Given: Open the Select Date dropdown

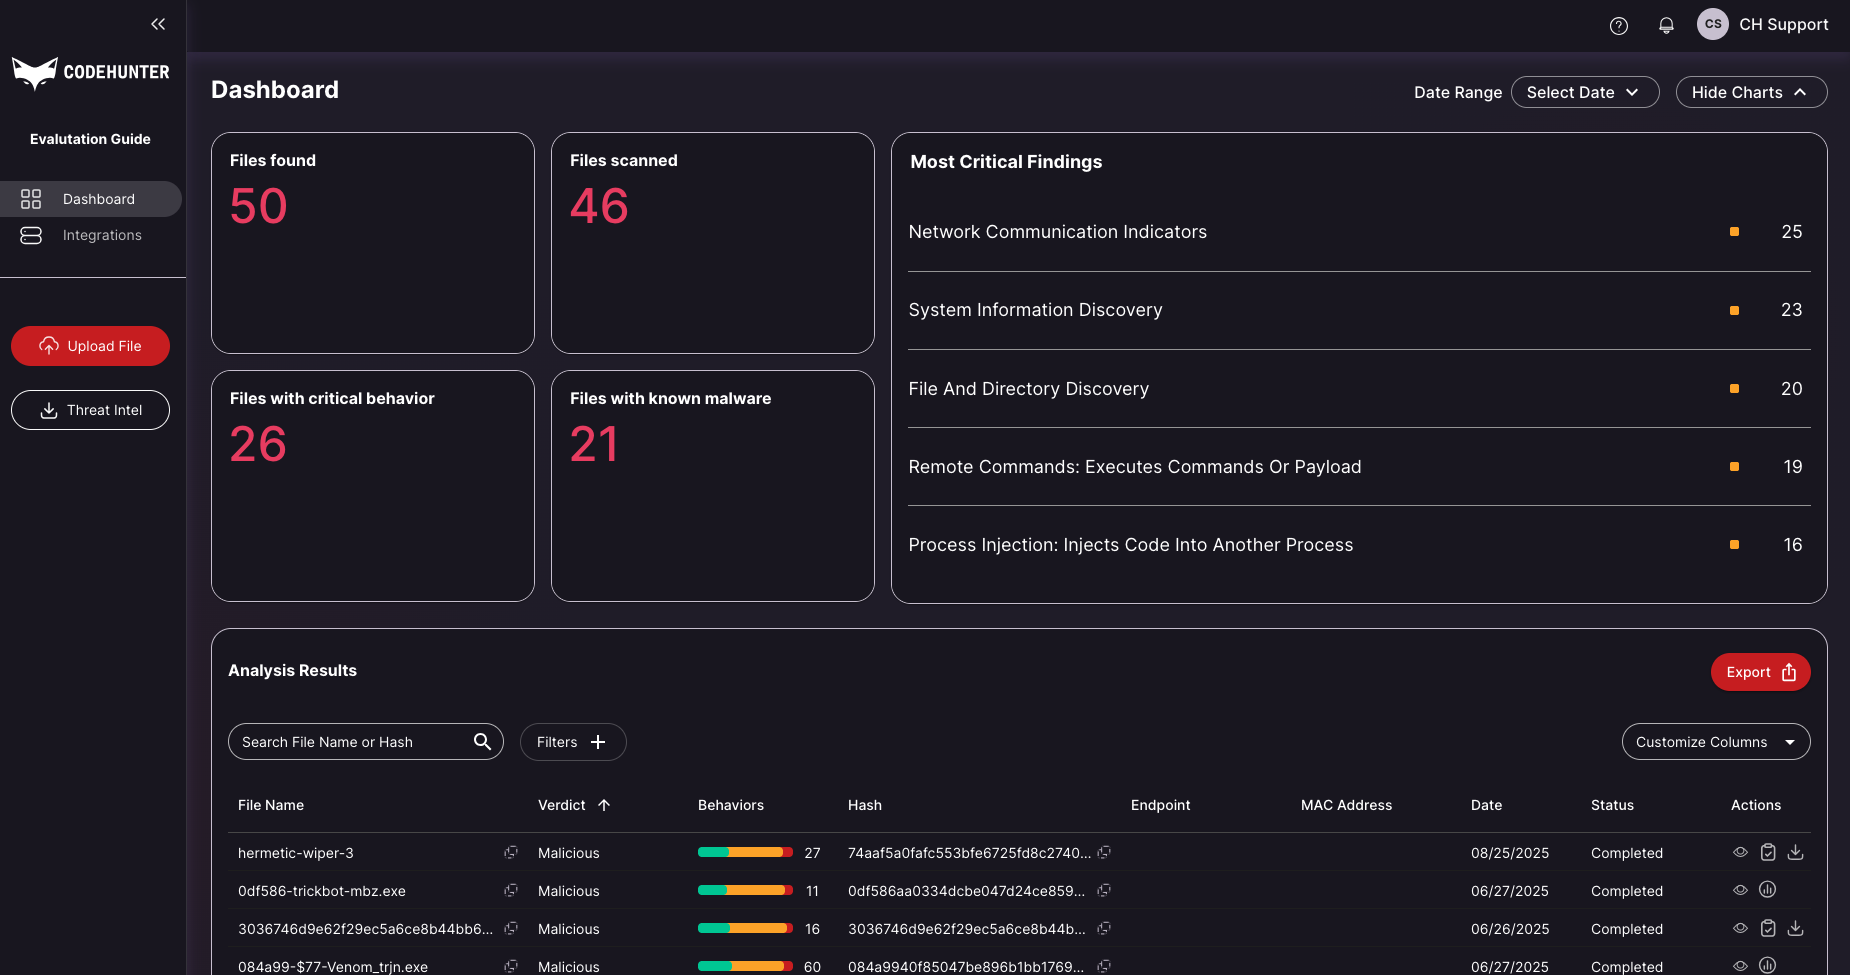Looking at the screenshot, I should click(x=1584, y=92).
